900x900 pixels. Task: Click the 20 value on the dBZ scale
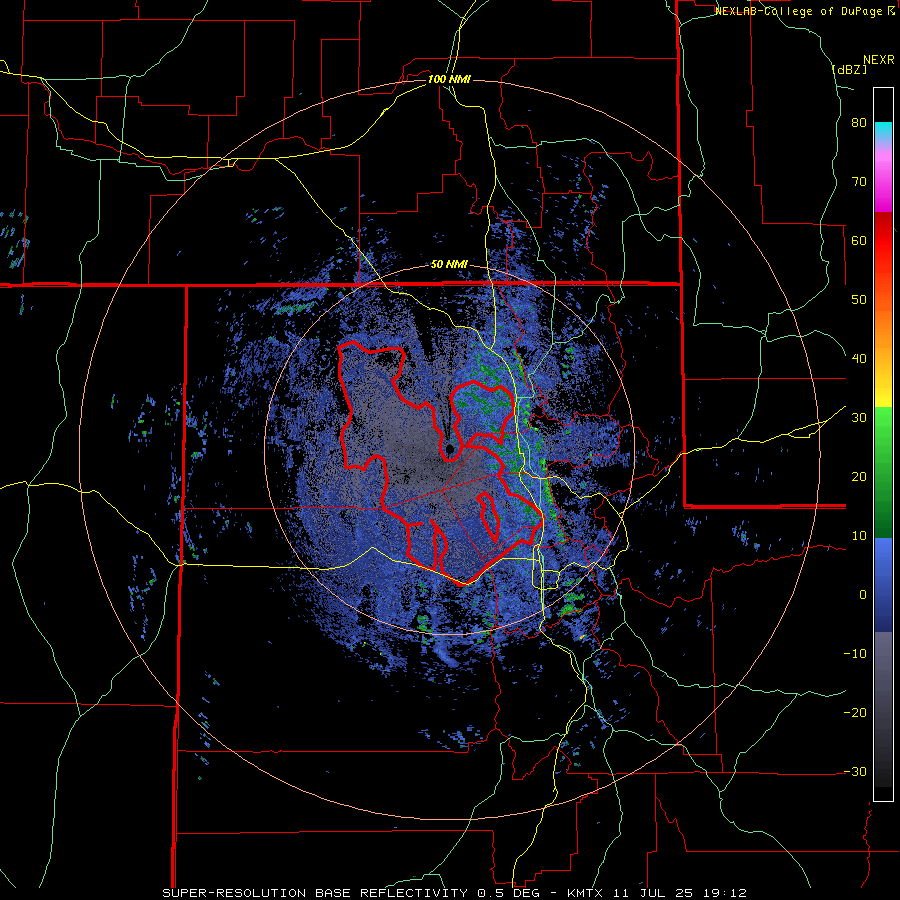tap(859, 477)
